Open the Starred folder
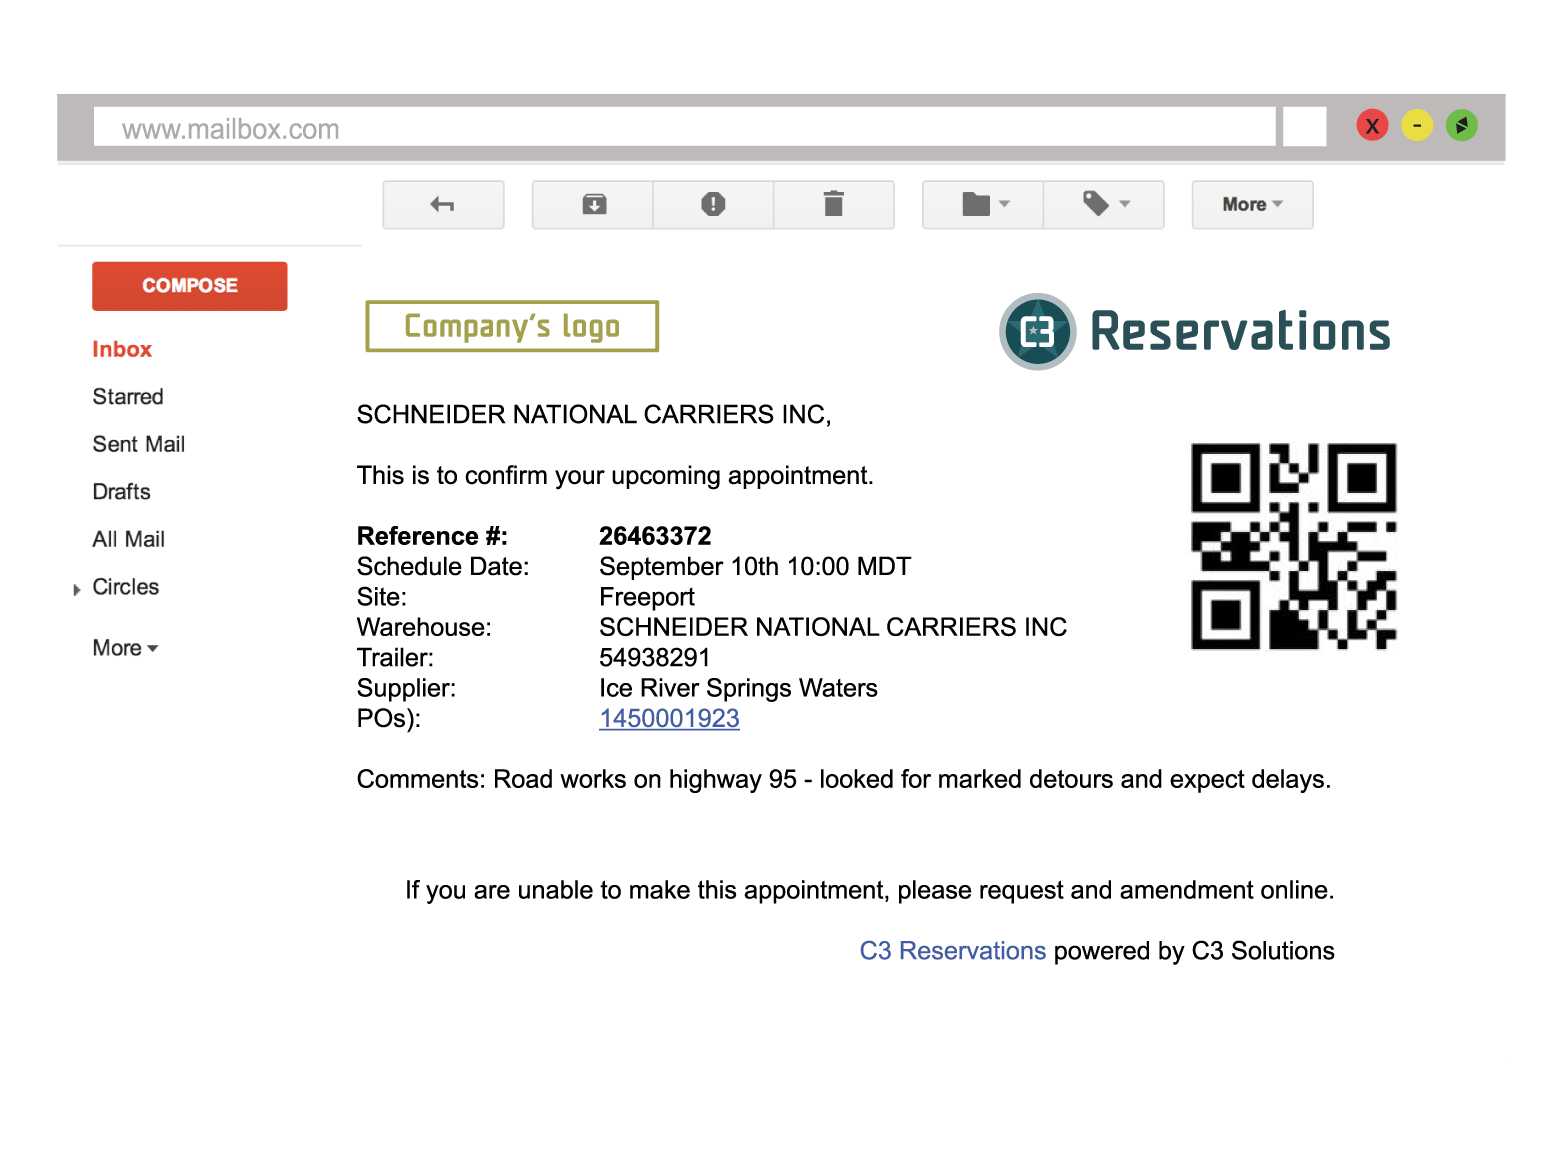1563x1156 pixels. click(128, 397)
